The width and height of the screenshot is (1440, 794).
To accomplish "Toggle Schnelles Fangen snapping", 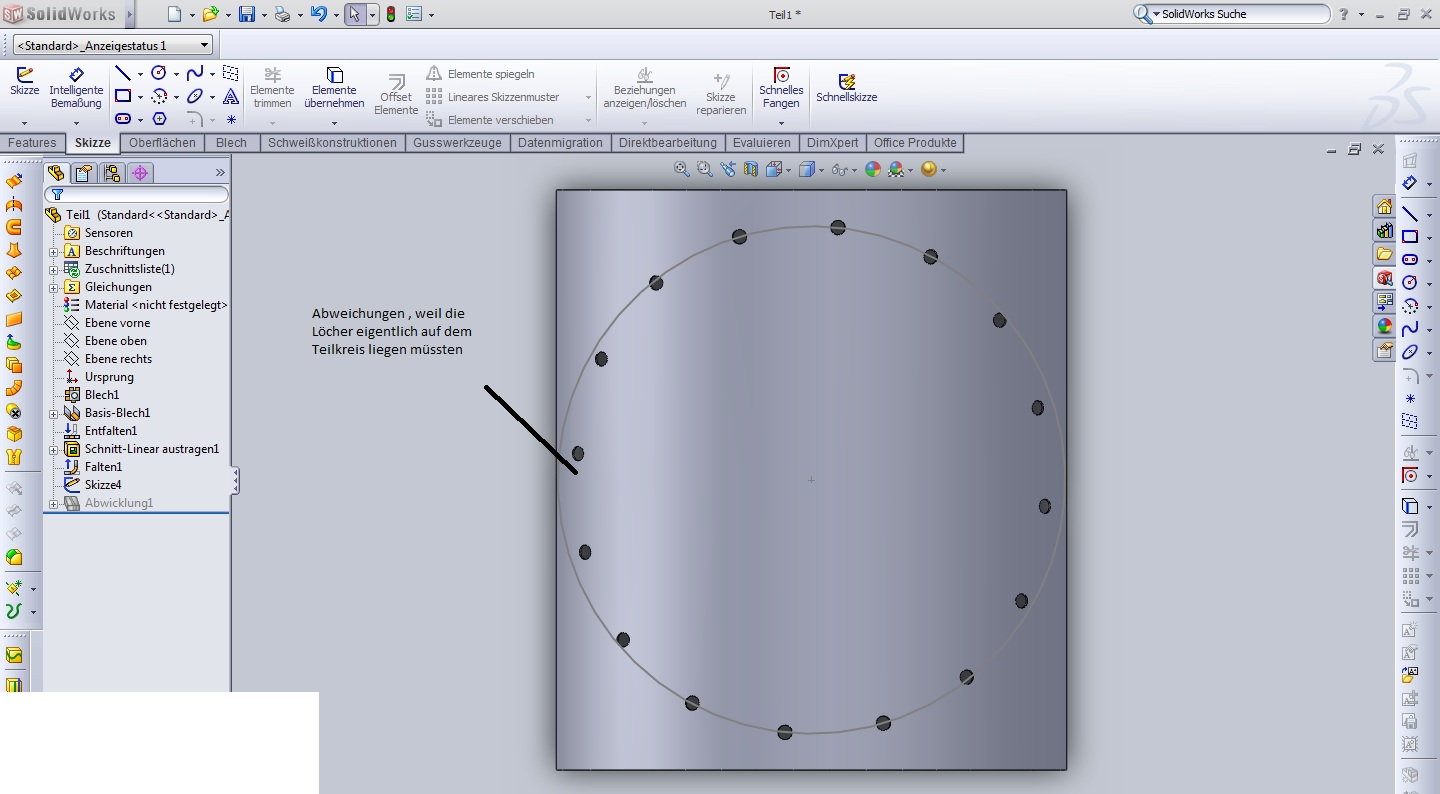I will (781, 88).
